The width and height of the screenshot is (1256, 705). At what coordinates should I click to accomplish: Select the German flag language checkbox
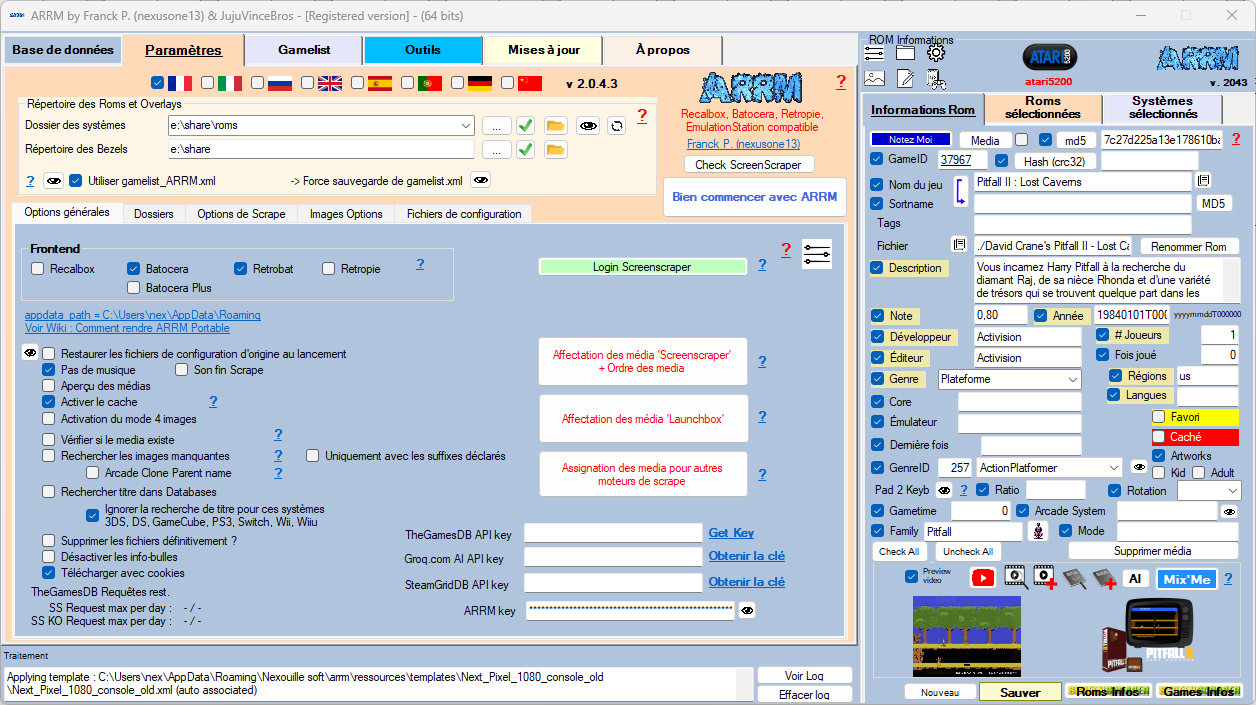457,82
